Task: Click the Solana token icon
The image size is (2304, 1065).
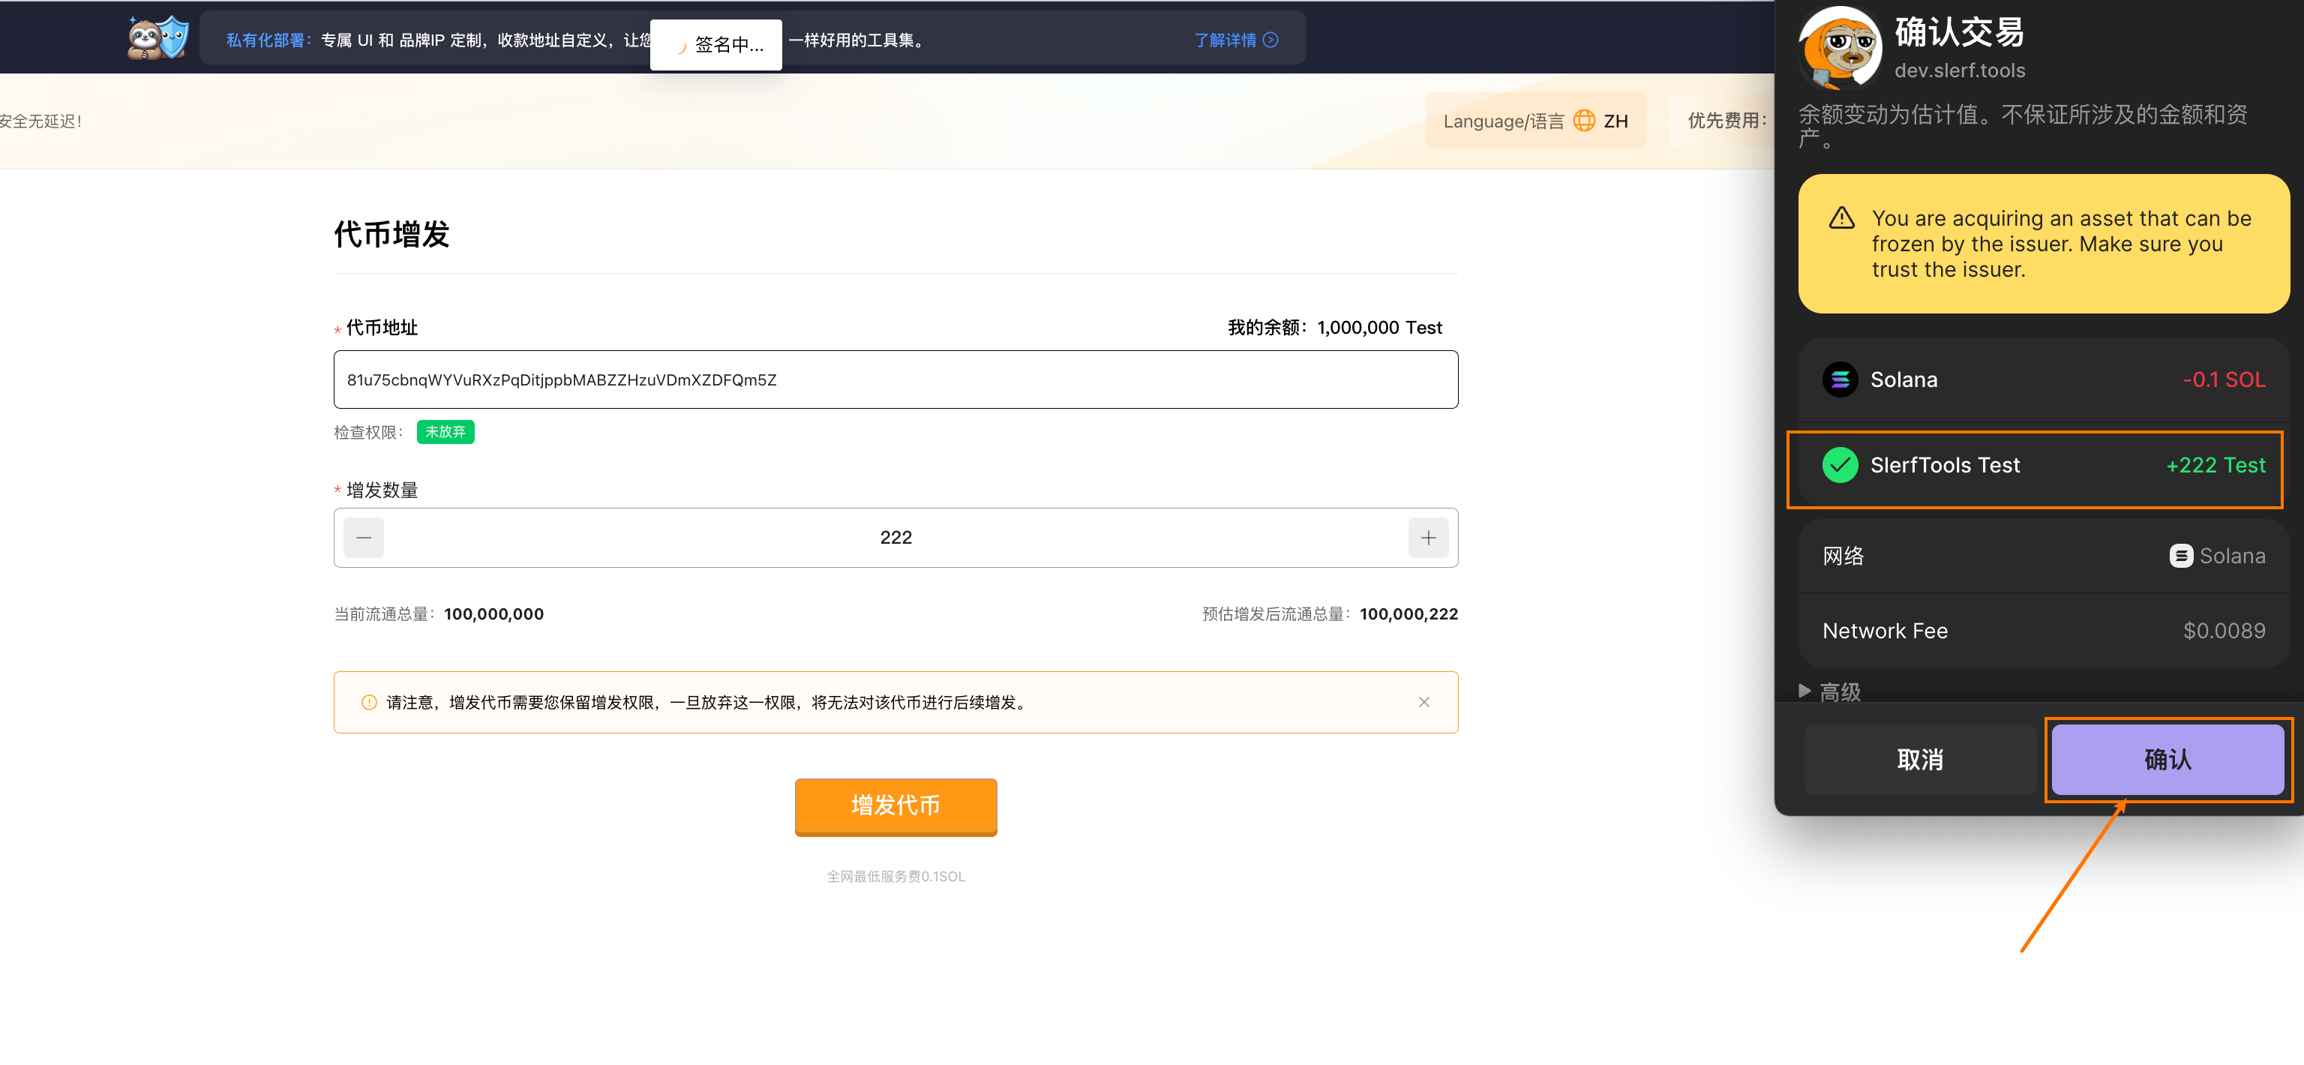Action: tap(1839, 380)
